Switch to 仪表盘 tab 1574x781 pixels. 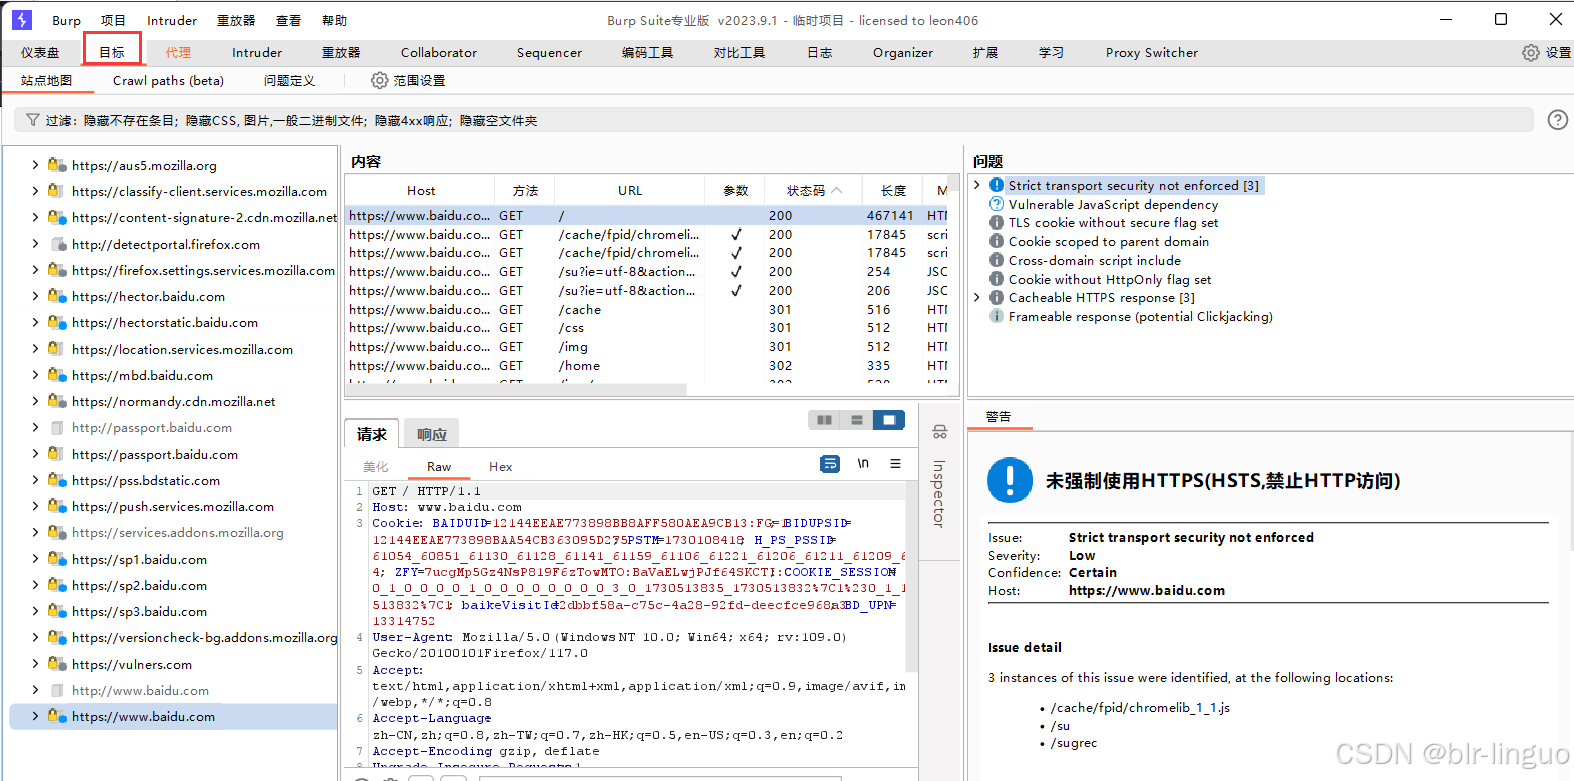[40, 53]
